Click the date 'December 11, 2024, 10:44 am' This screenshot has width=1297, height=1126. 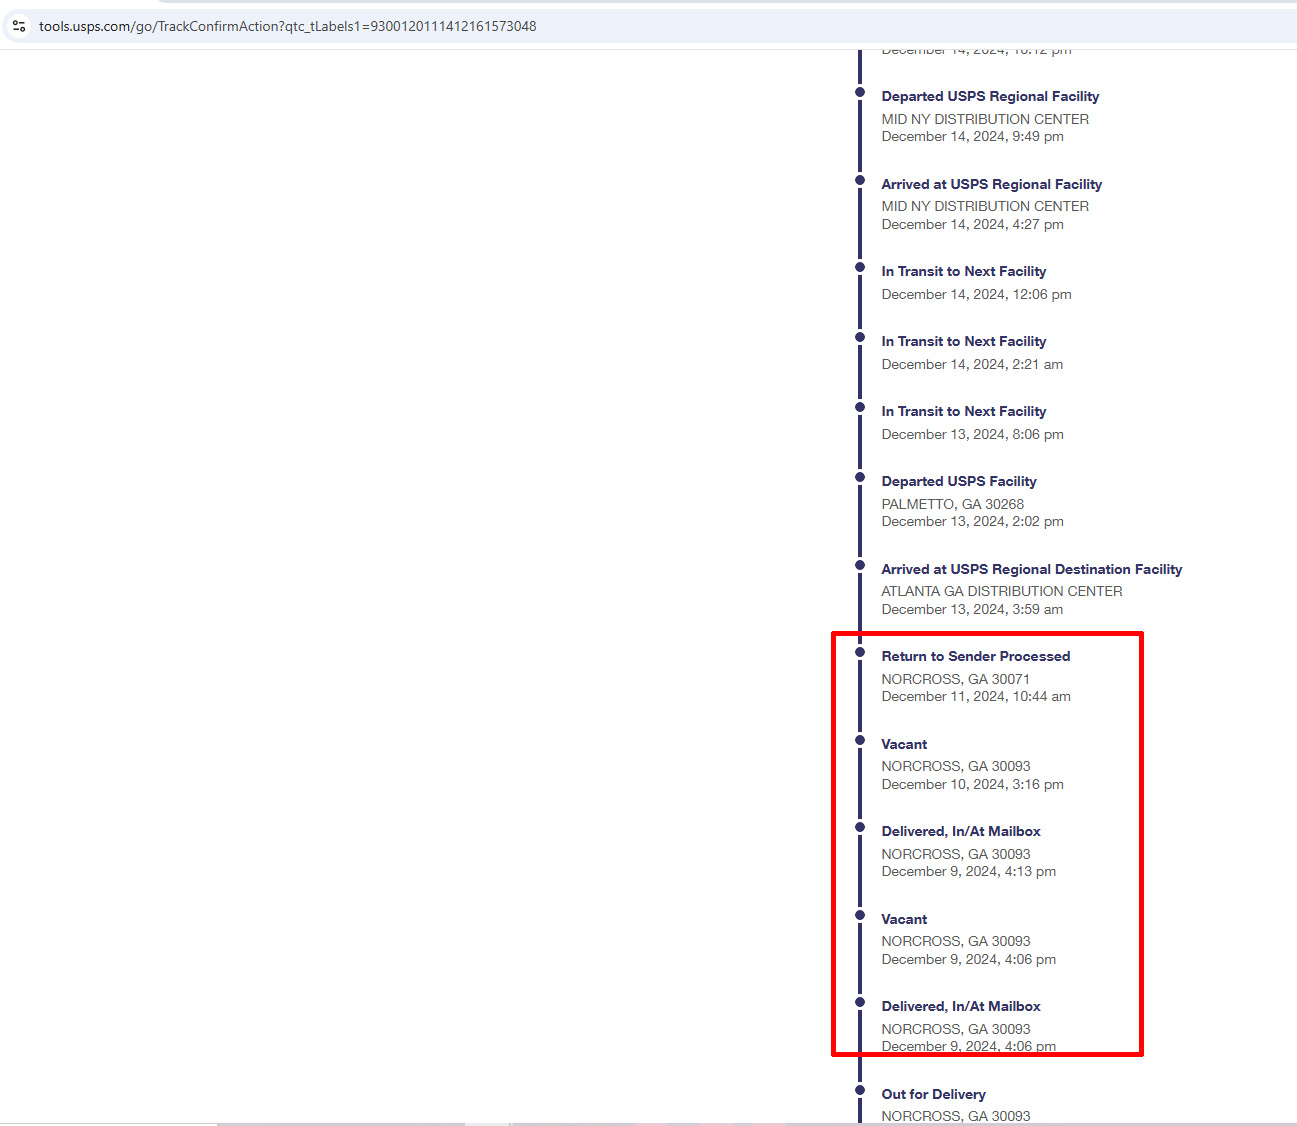tap(976, 696)
